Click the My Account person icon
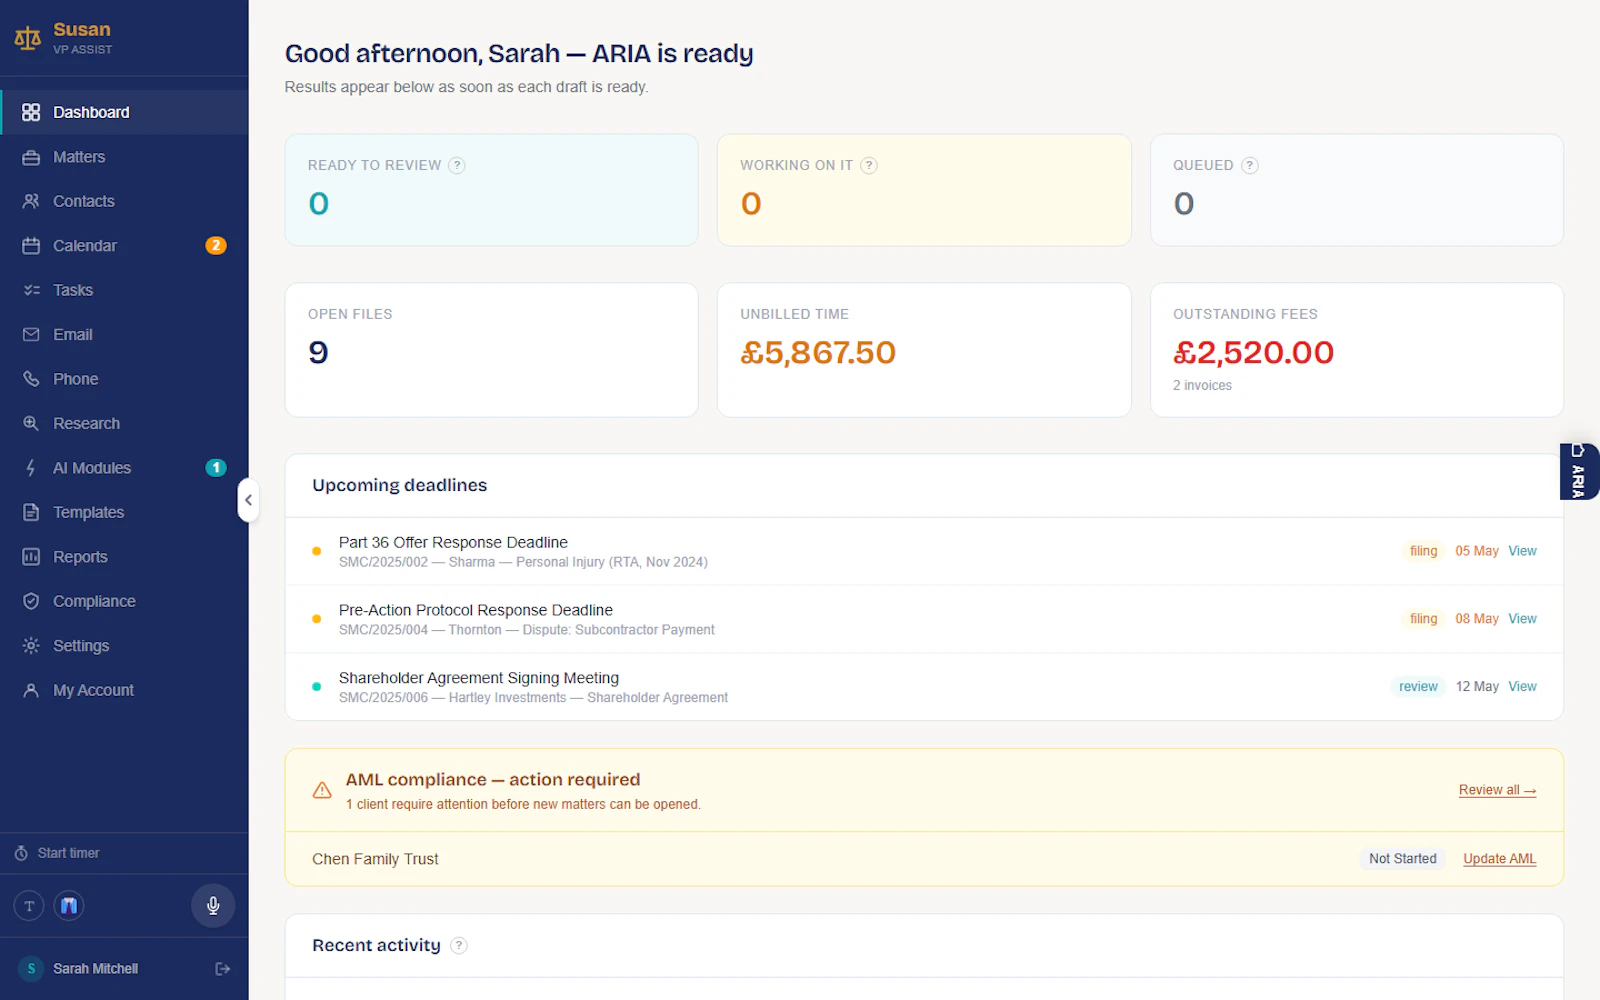Screen dimensions: 1600x1000 [x=31, y=690]
